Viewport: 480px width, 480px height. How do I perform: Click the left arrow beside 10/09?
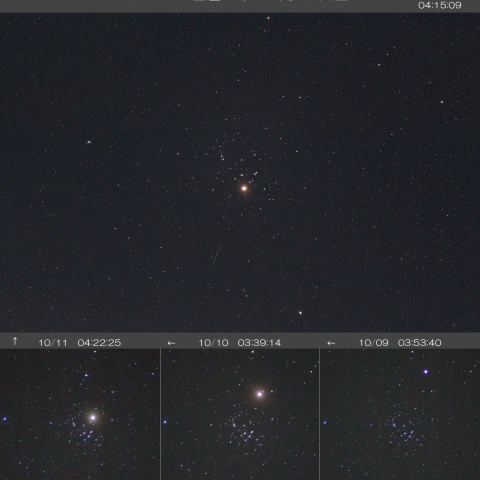[331, 343]
